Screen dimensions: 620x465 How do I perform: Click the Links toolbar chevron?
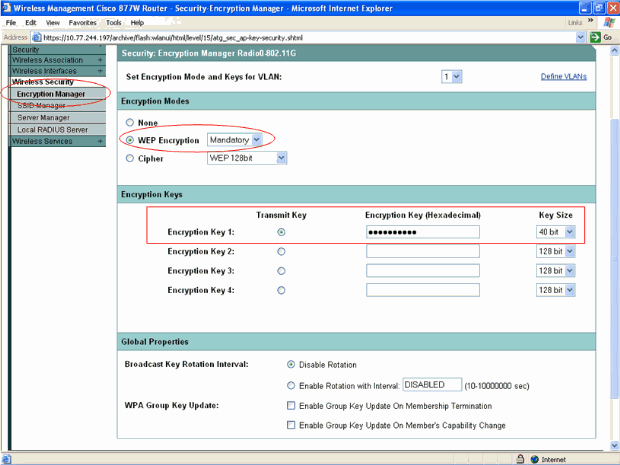[590, 20]
